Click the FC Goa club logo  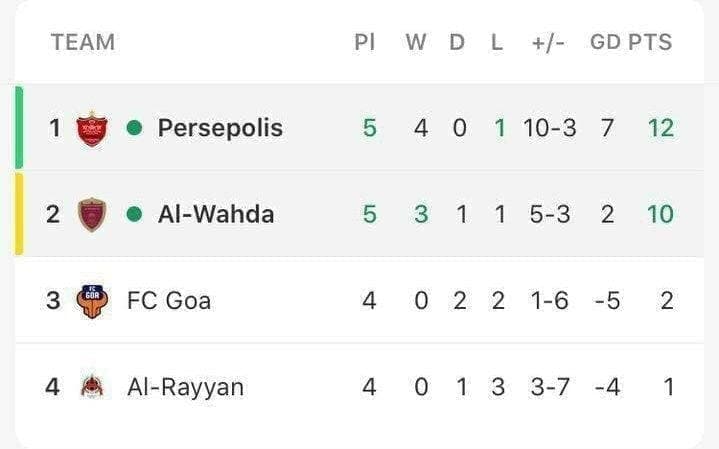click(93, 301)
